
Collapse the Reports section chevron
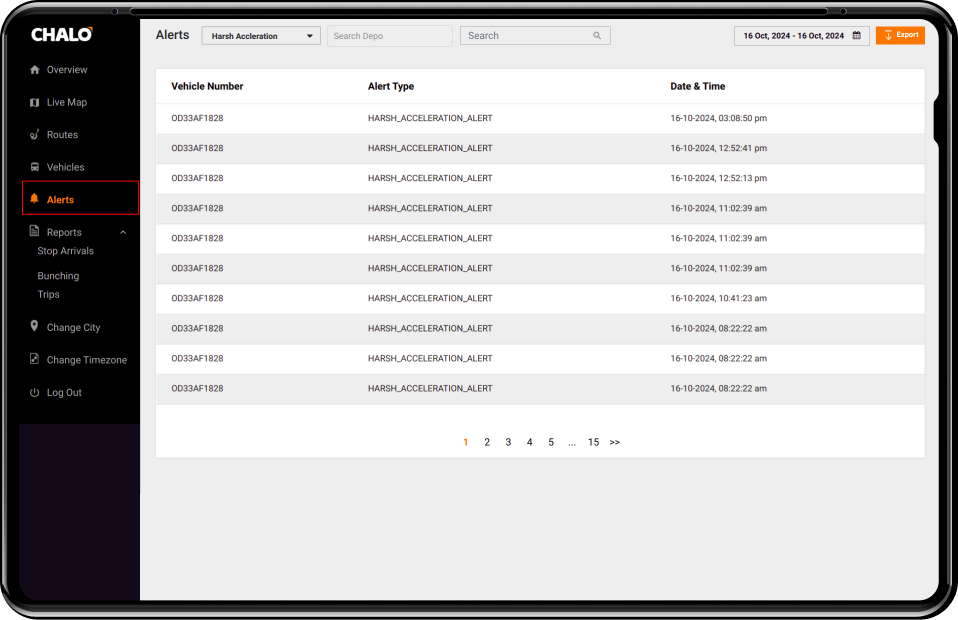[123, 233]
